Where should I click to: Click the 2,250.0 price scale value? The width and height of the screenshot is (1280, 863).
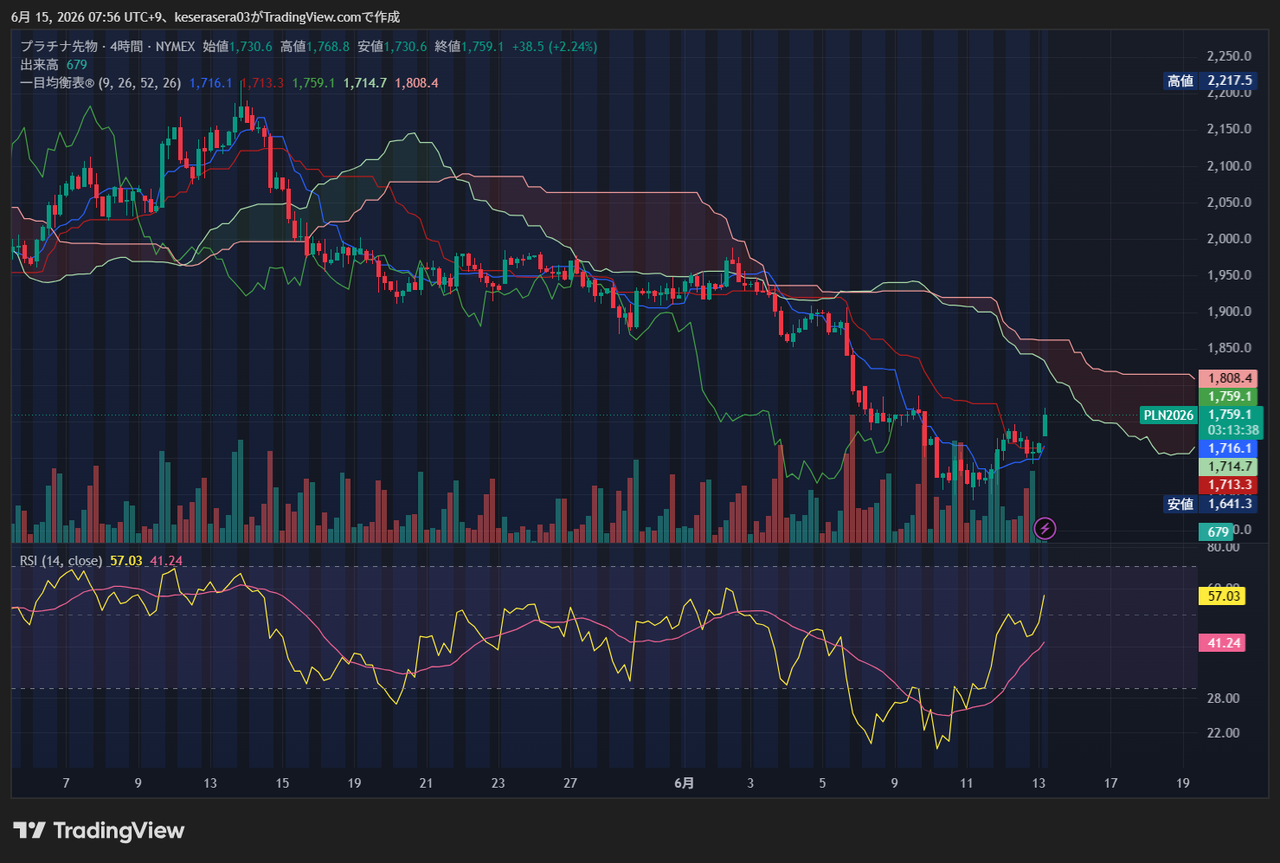(x=1230, y=56)
